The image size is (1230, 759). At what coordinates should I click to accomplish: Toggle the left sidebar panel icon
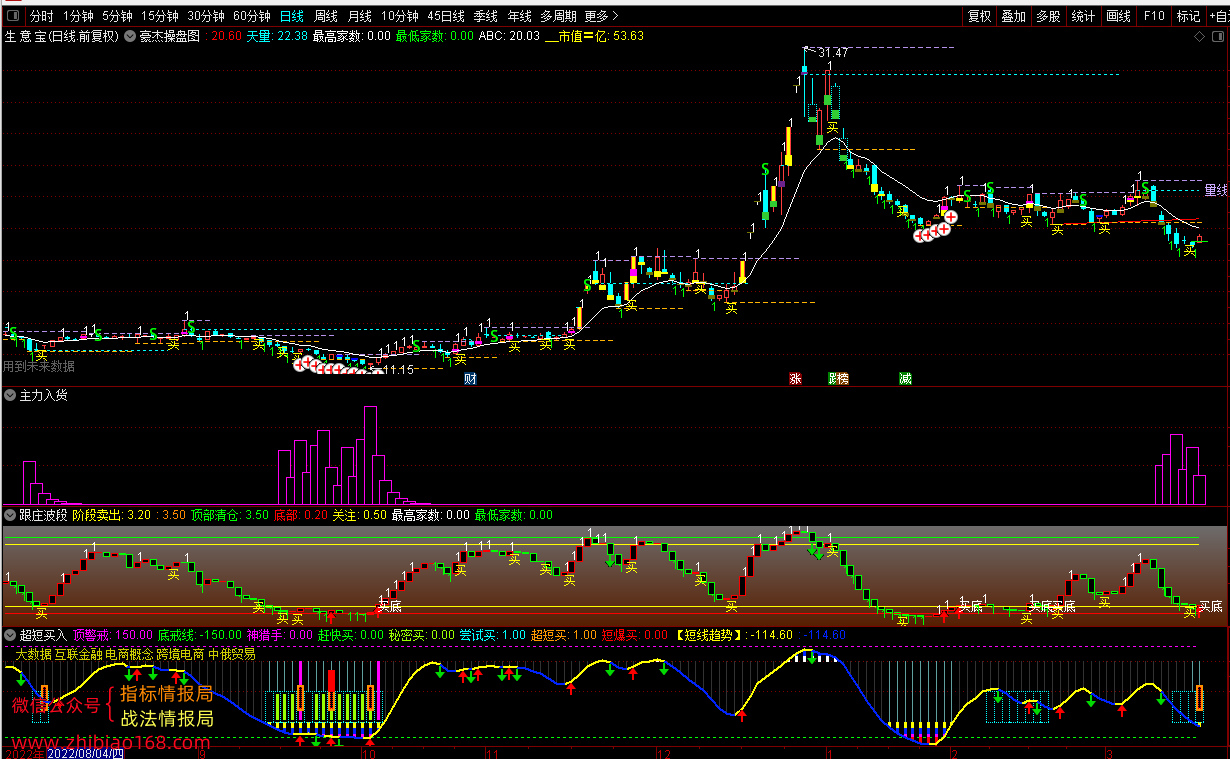click(x=13, y=16)
